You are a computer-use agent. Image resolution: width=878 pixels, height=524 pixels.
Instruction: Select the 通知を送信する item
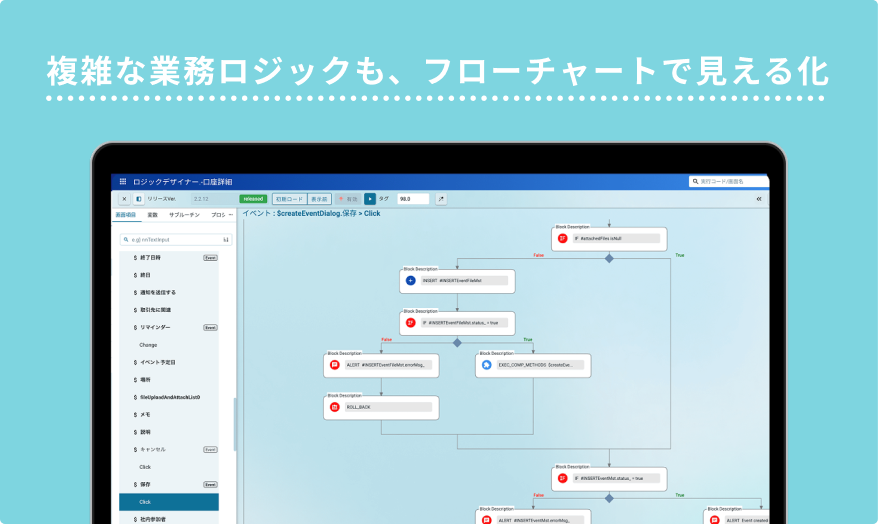click(158, 292)
